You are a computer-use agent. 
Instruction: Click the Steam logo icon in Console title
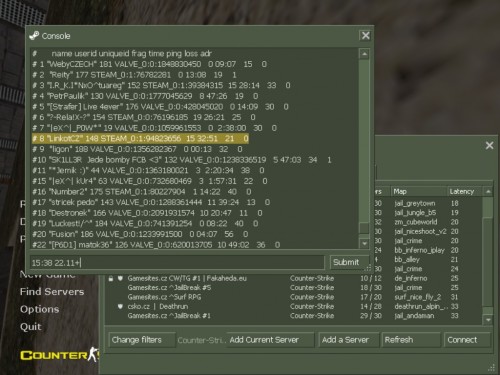coord(34,36)
